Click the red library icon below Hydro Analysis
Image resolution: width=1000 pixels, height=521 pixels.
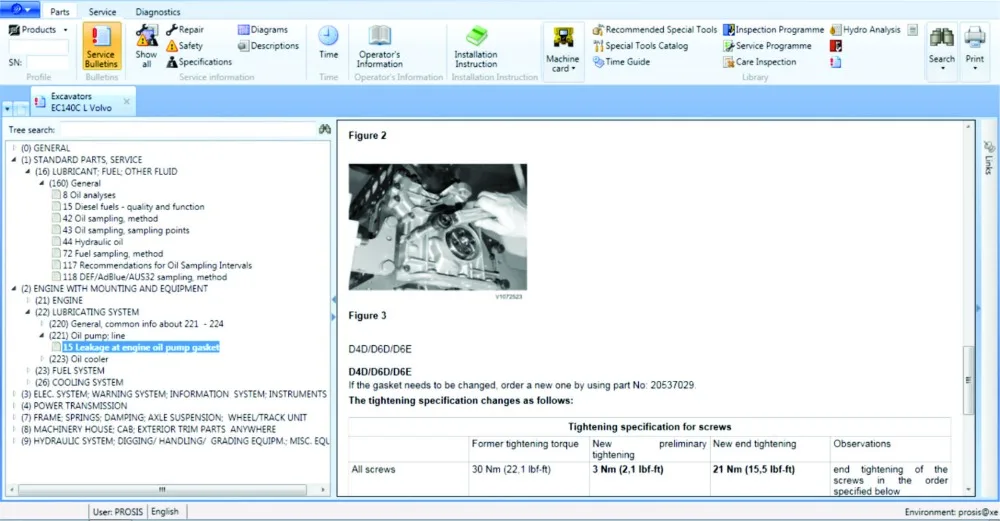point(835,46)
